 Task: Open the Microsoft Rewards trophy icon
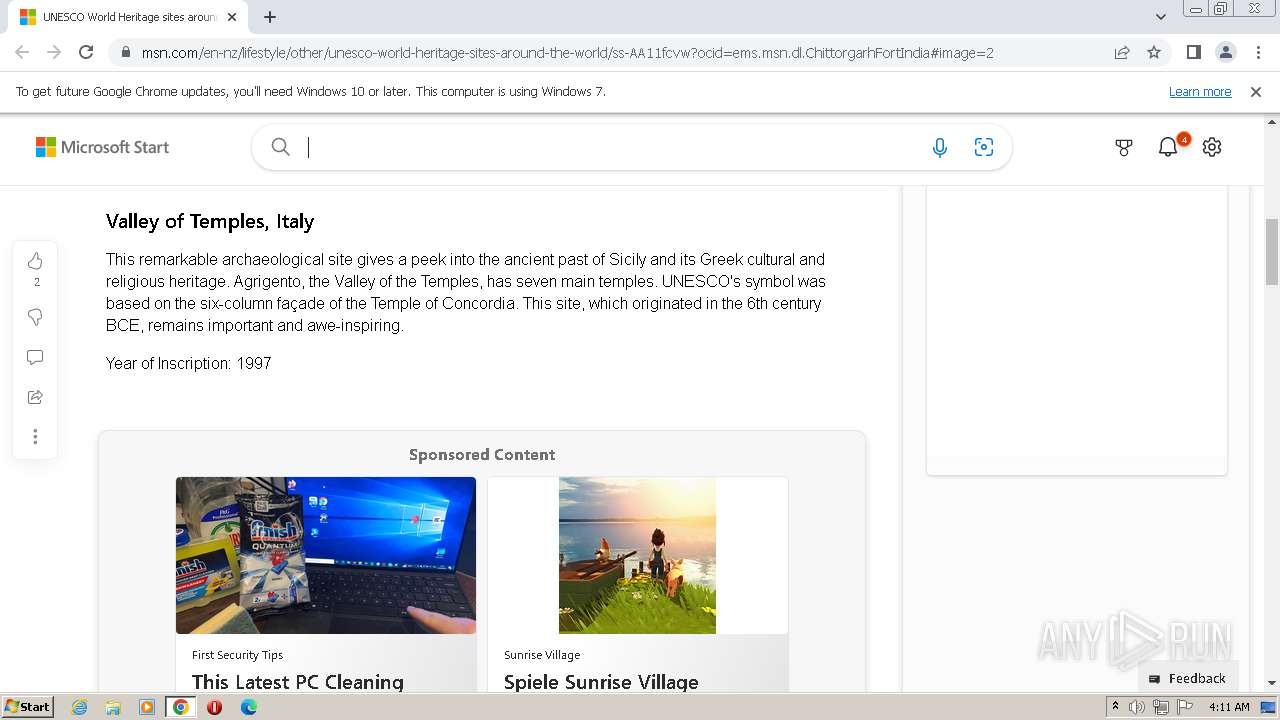[x=1124, y=147]
